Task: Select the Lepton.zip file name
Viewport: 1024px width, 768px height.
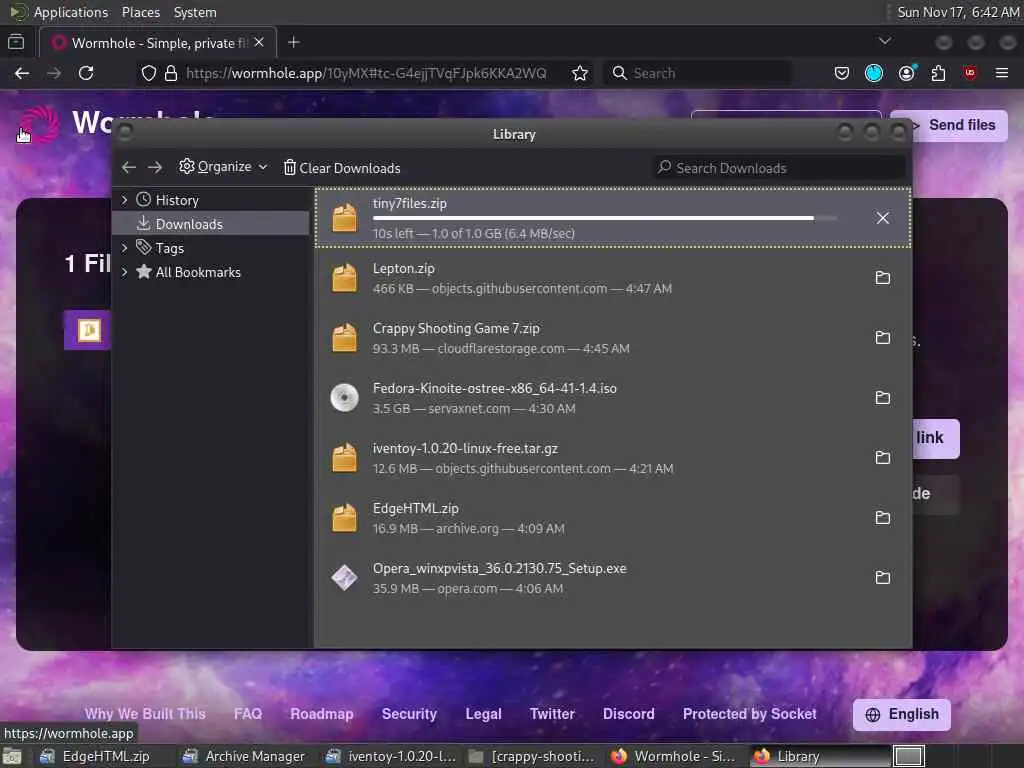Action: 404,268
